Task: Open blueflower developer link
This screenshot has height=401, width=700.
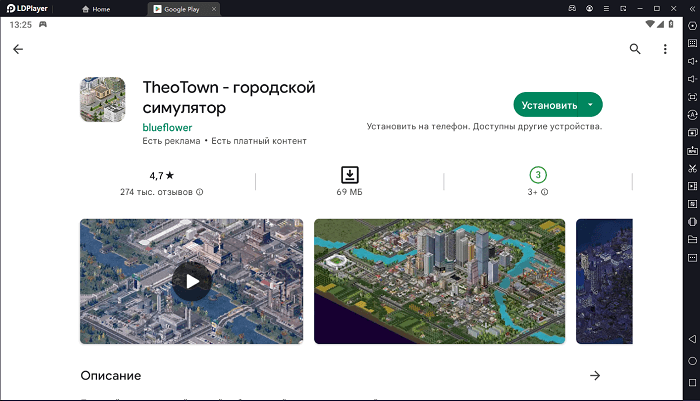Action: [x=167, y=128]
